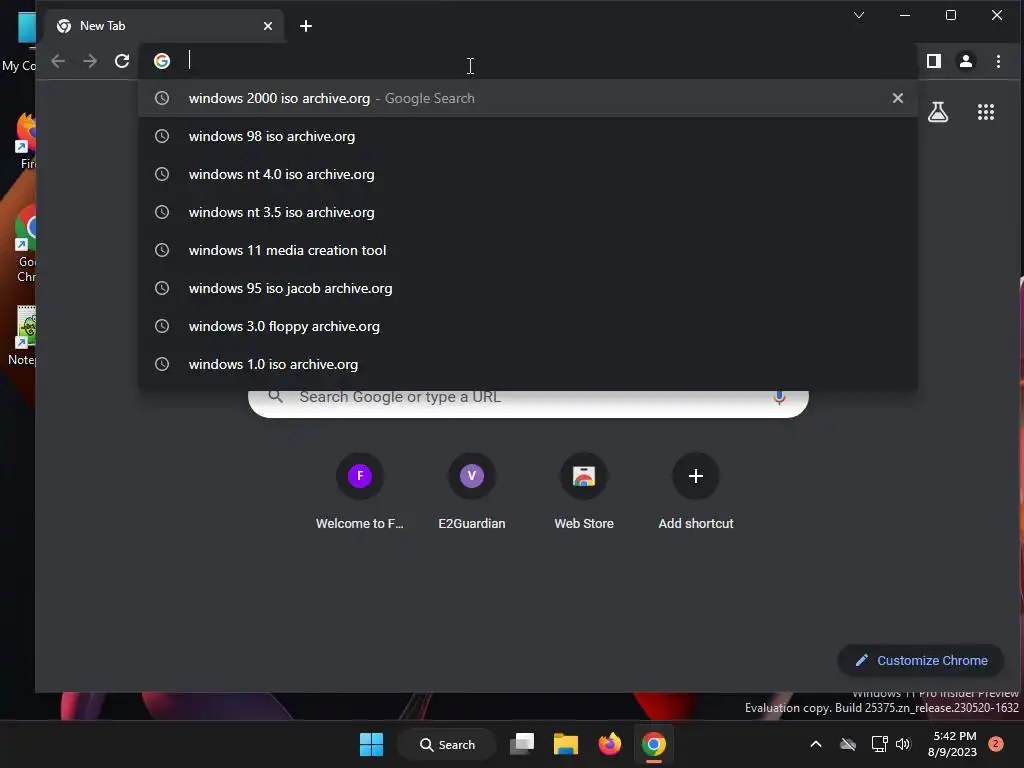
Task: Click the cloud sync icon in tray
Action: 848,744
